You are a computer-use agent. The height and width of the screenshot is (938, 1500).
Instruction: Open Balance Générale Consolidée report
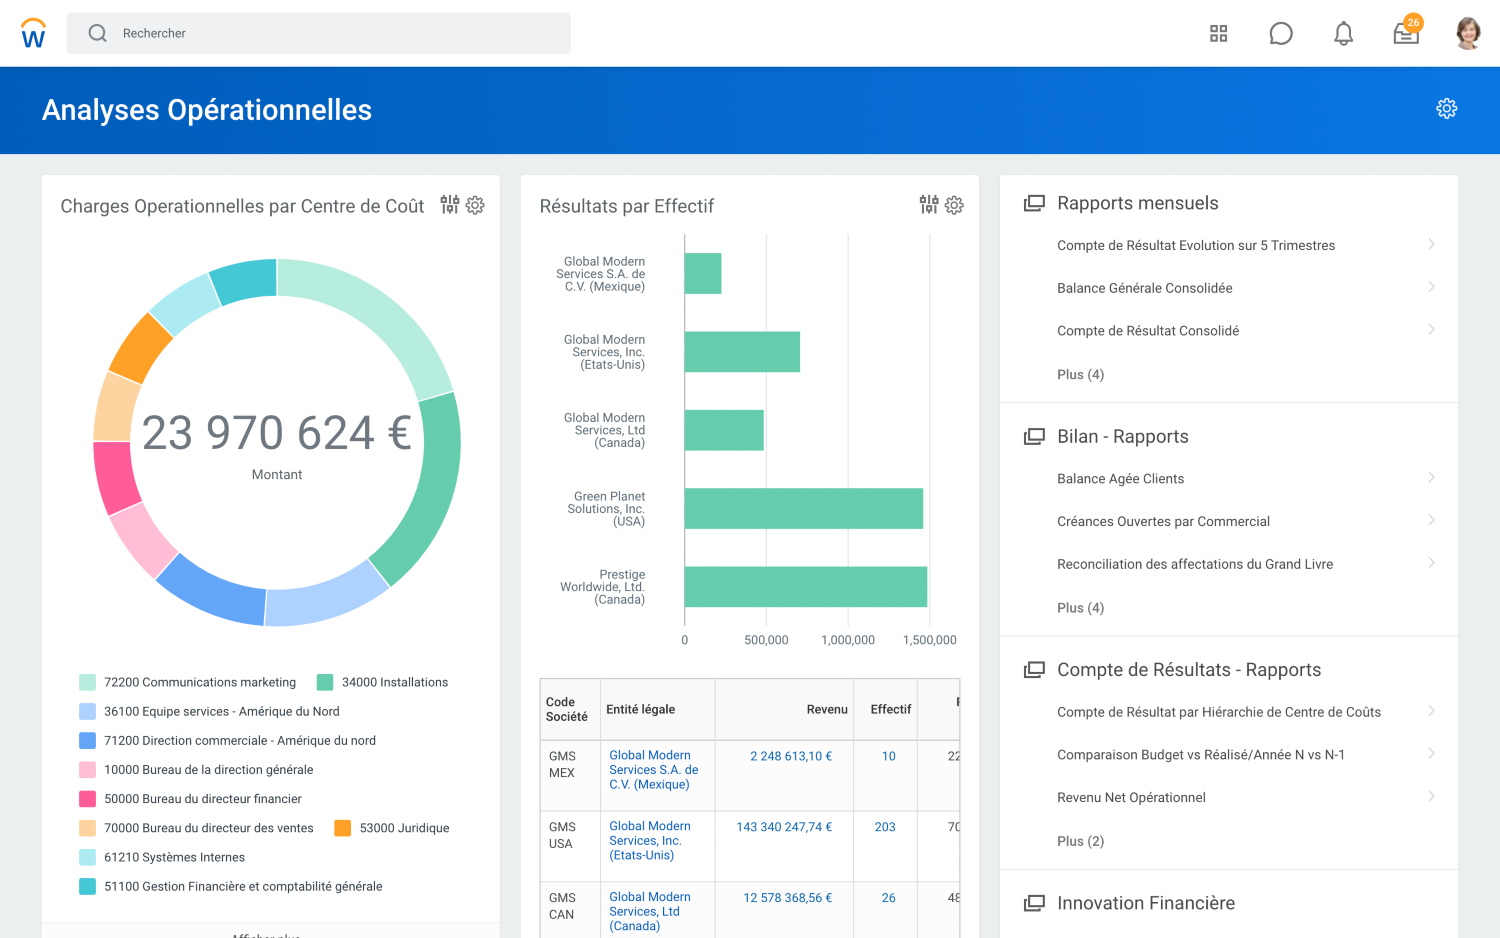click(x=1144, y=288)
